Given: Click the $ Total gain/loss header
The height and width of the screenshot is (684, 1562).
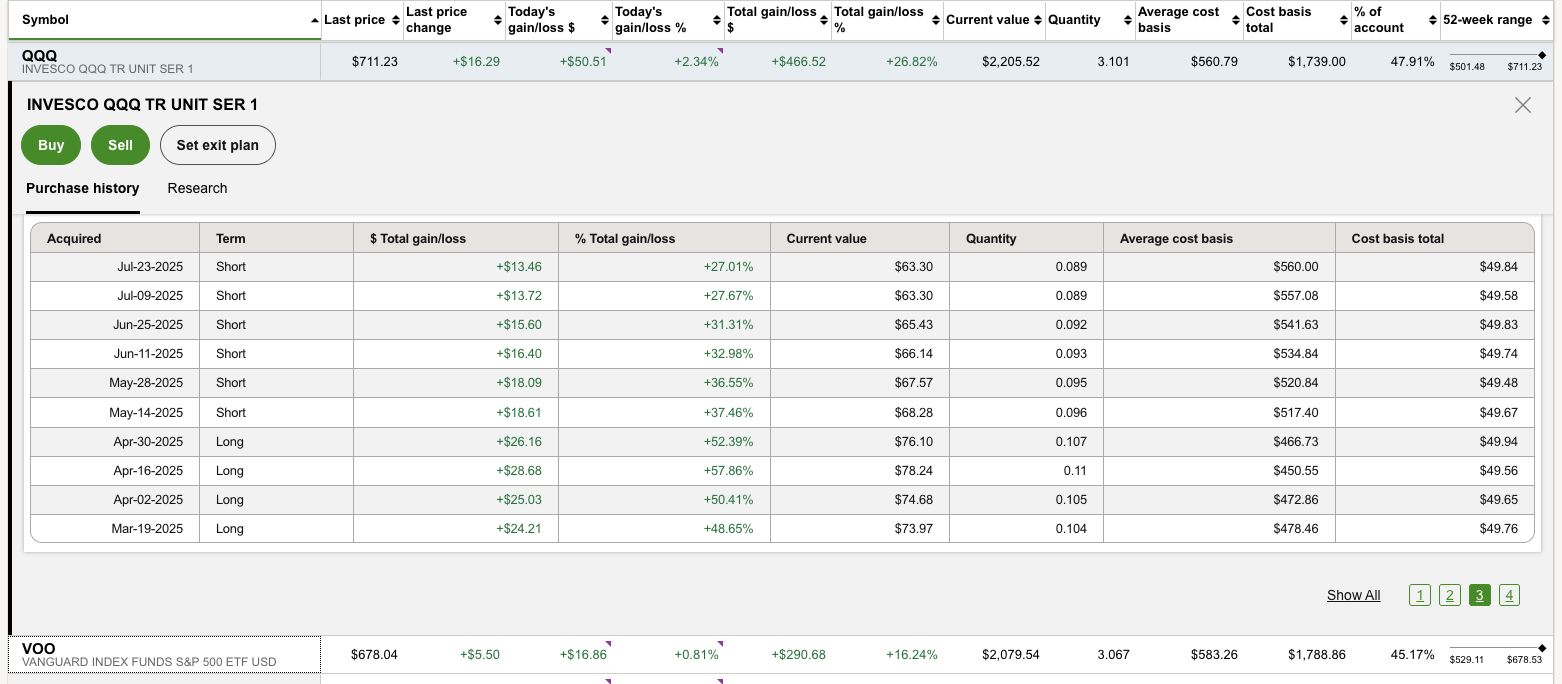Looking at the screenshot, I should [x=456, y=239].
